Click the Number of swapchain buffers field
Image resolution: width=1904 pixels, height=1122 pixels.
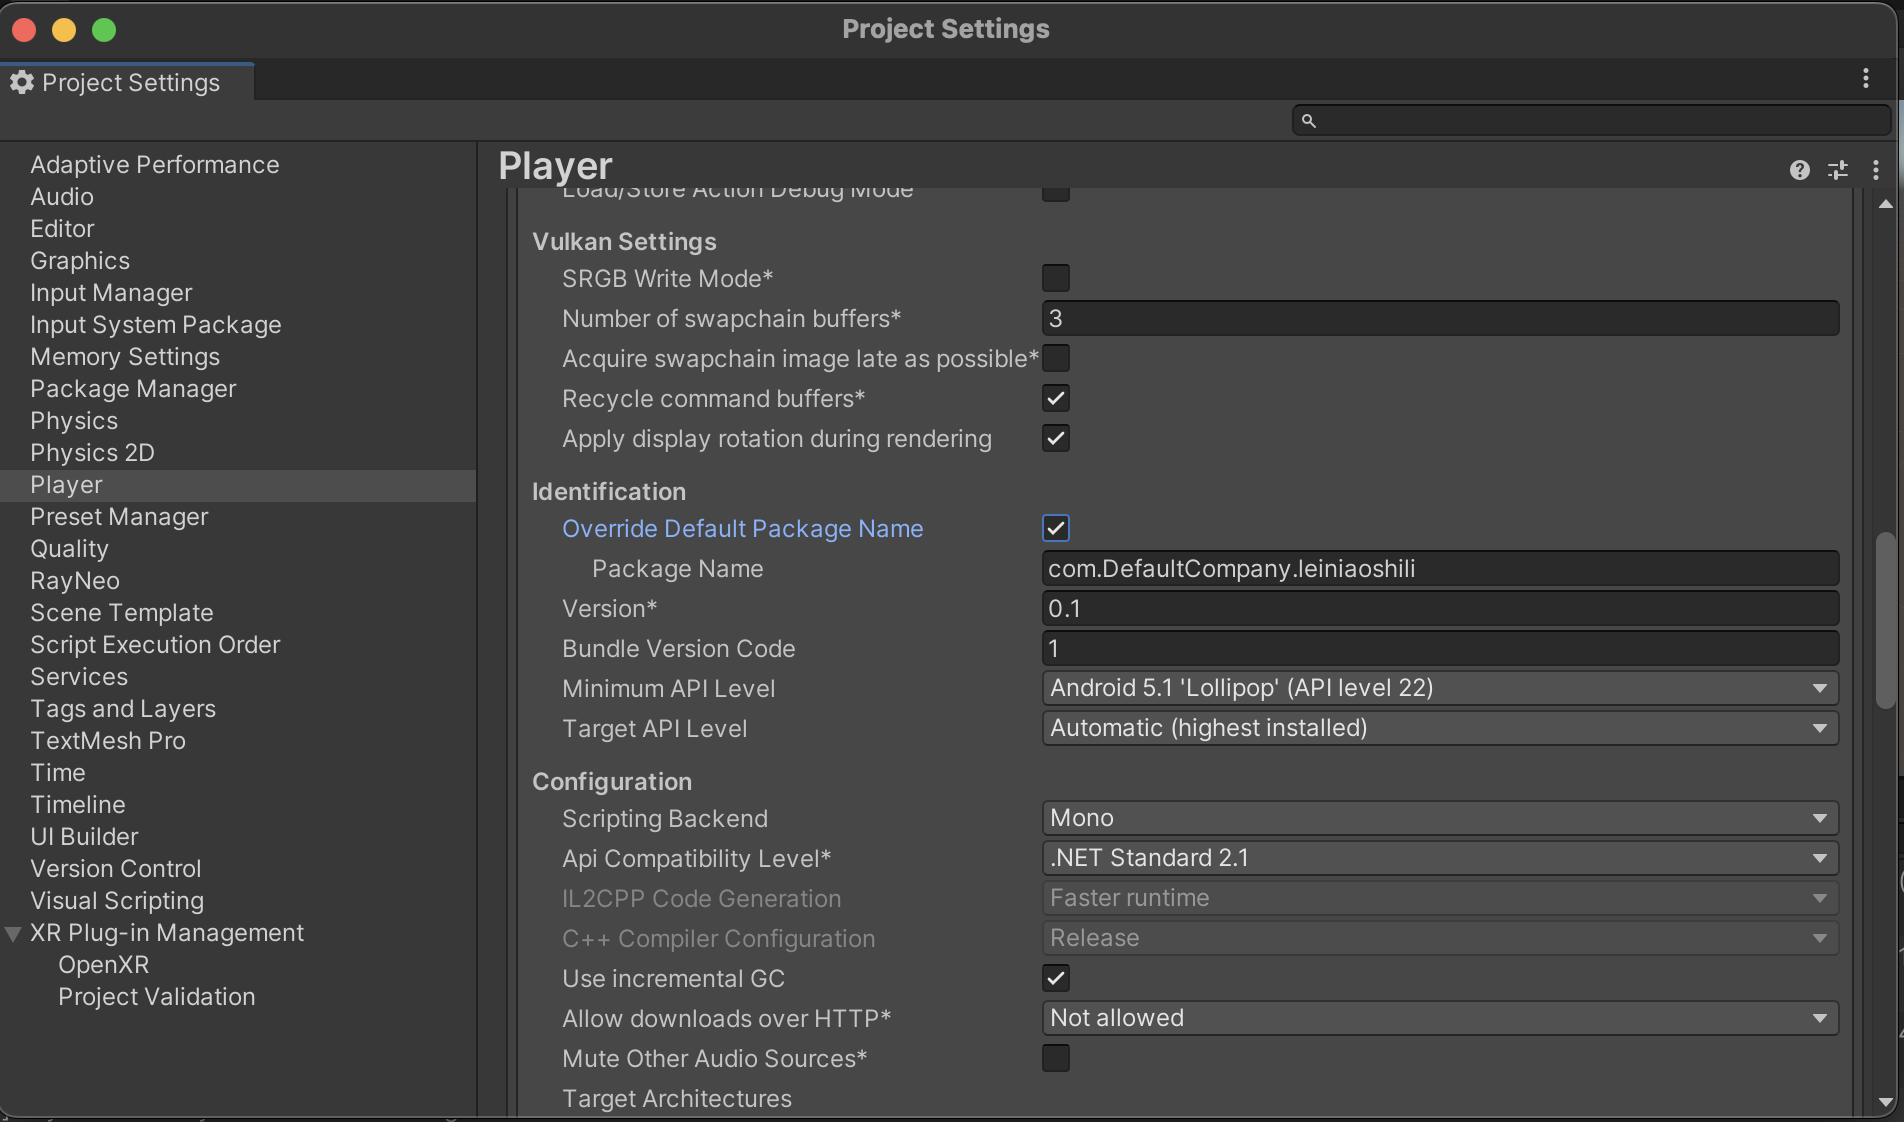tap(1440, 318)
